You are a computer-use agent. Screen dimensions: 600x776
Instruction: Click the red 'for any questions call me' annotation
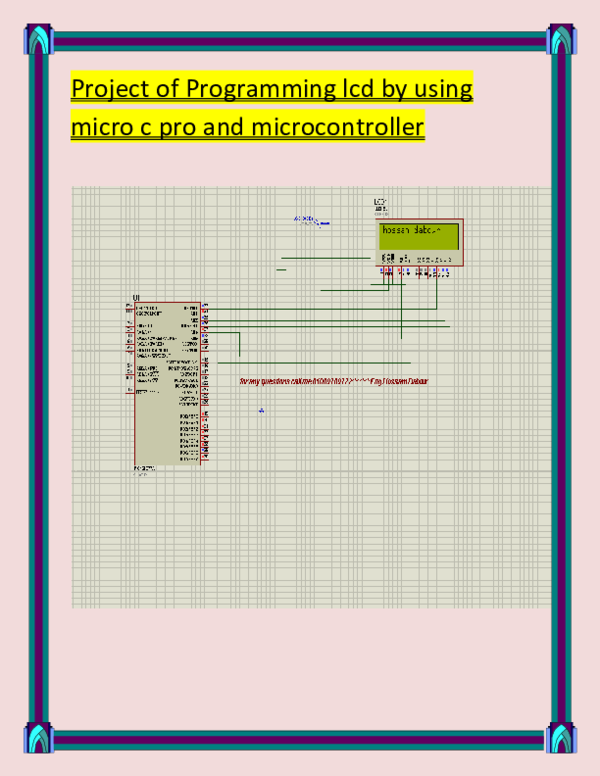[334, 381]
